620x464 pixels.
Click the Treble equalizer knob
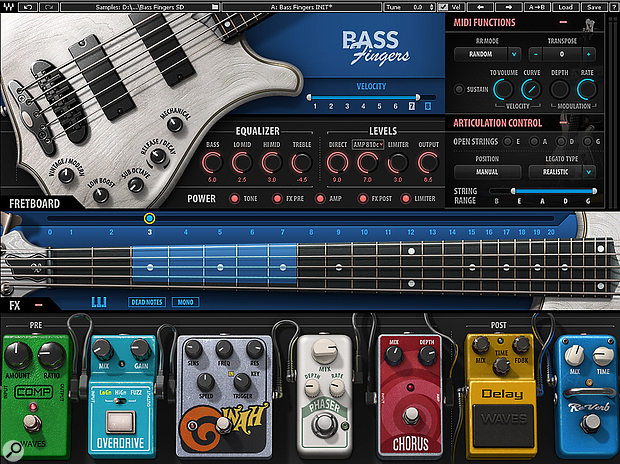(301, 163)
